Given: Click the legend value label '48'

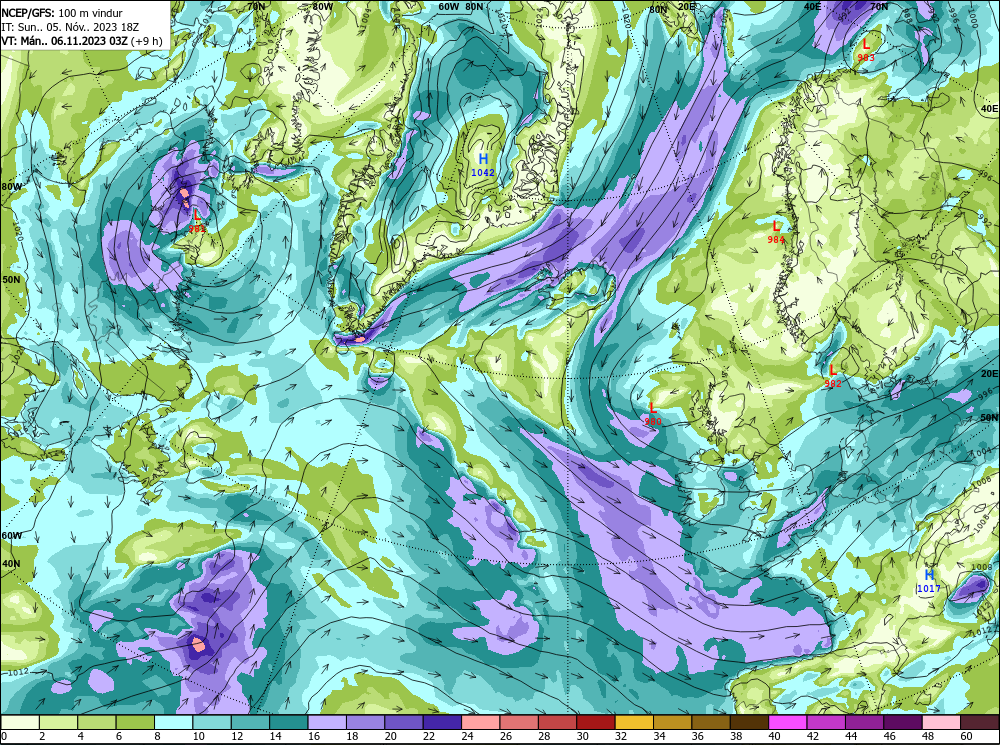Looking at the screenshot, I should pyautogui.click(x=927, y=737).
